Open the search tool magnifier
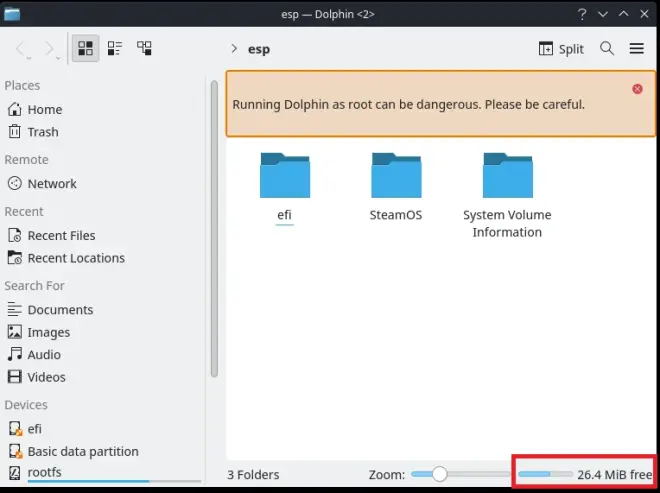Screen dimensions: 660x493 [x=607, y=48]
